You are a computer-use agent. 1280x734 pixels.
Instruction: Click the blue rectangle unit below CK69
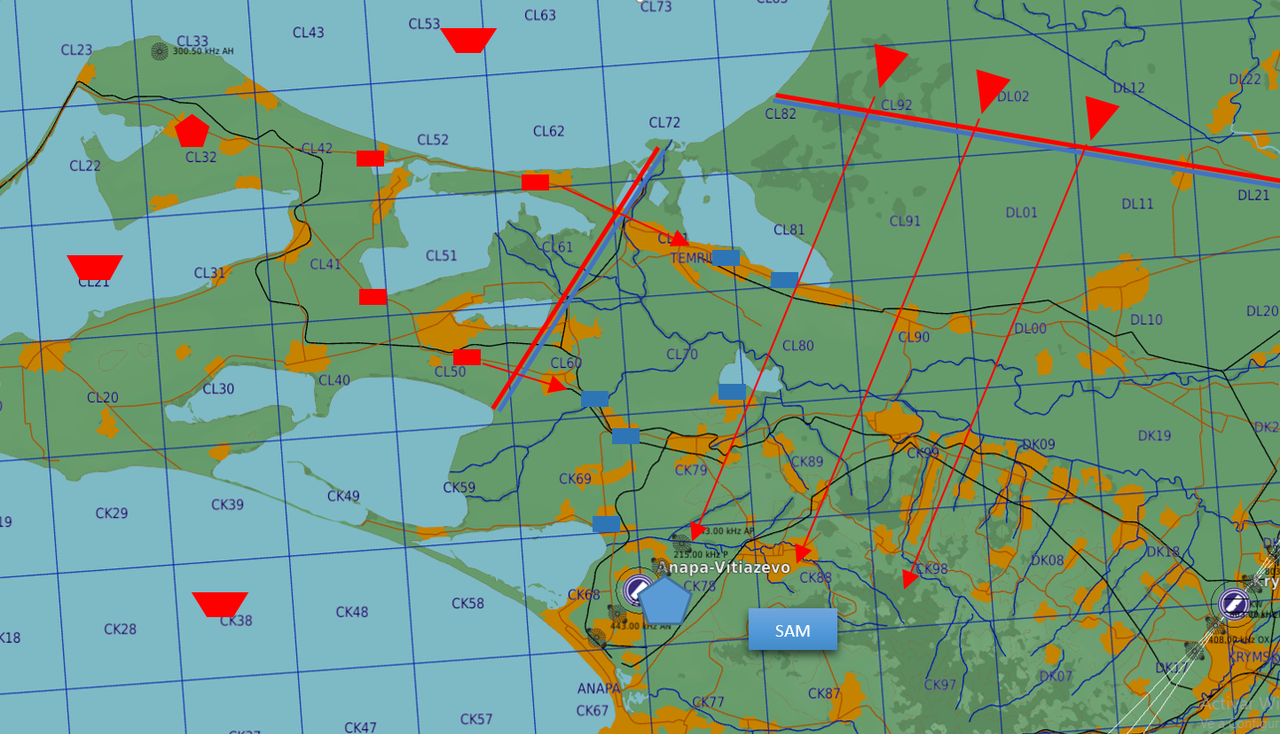[x=606, y=523]
